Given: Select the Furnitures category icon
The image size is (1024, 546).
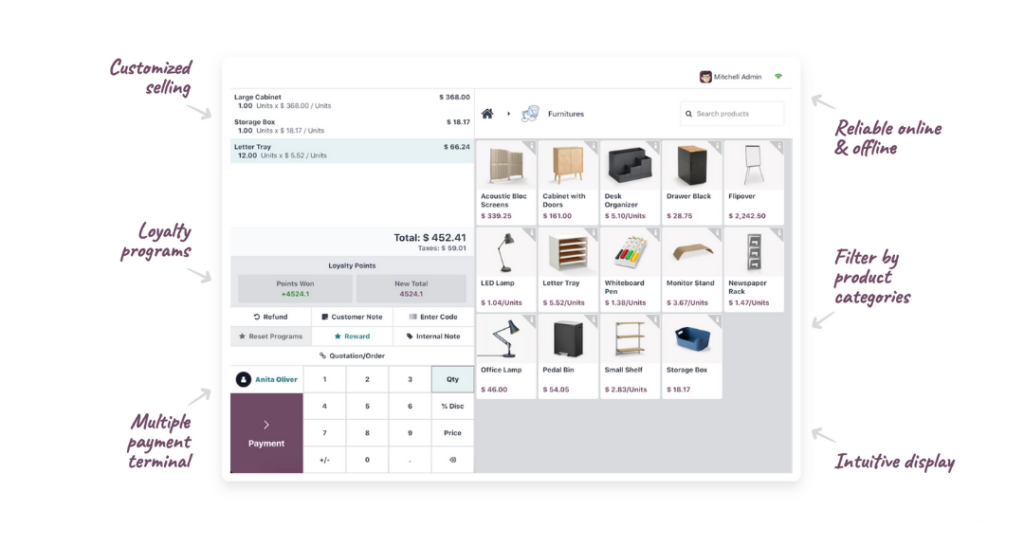Looking at the screenshot, I should pyautogui.click(x=530, y=114).
